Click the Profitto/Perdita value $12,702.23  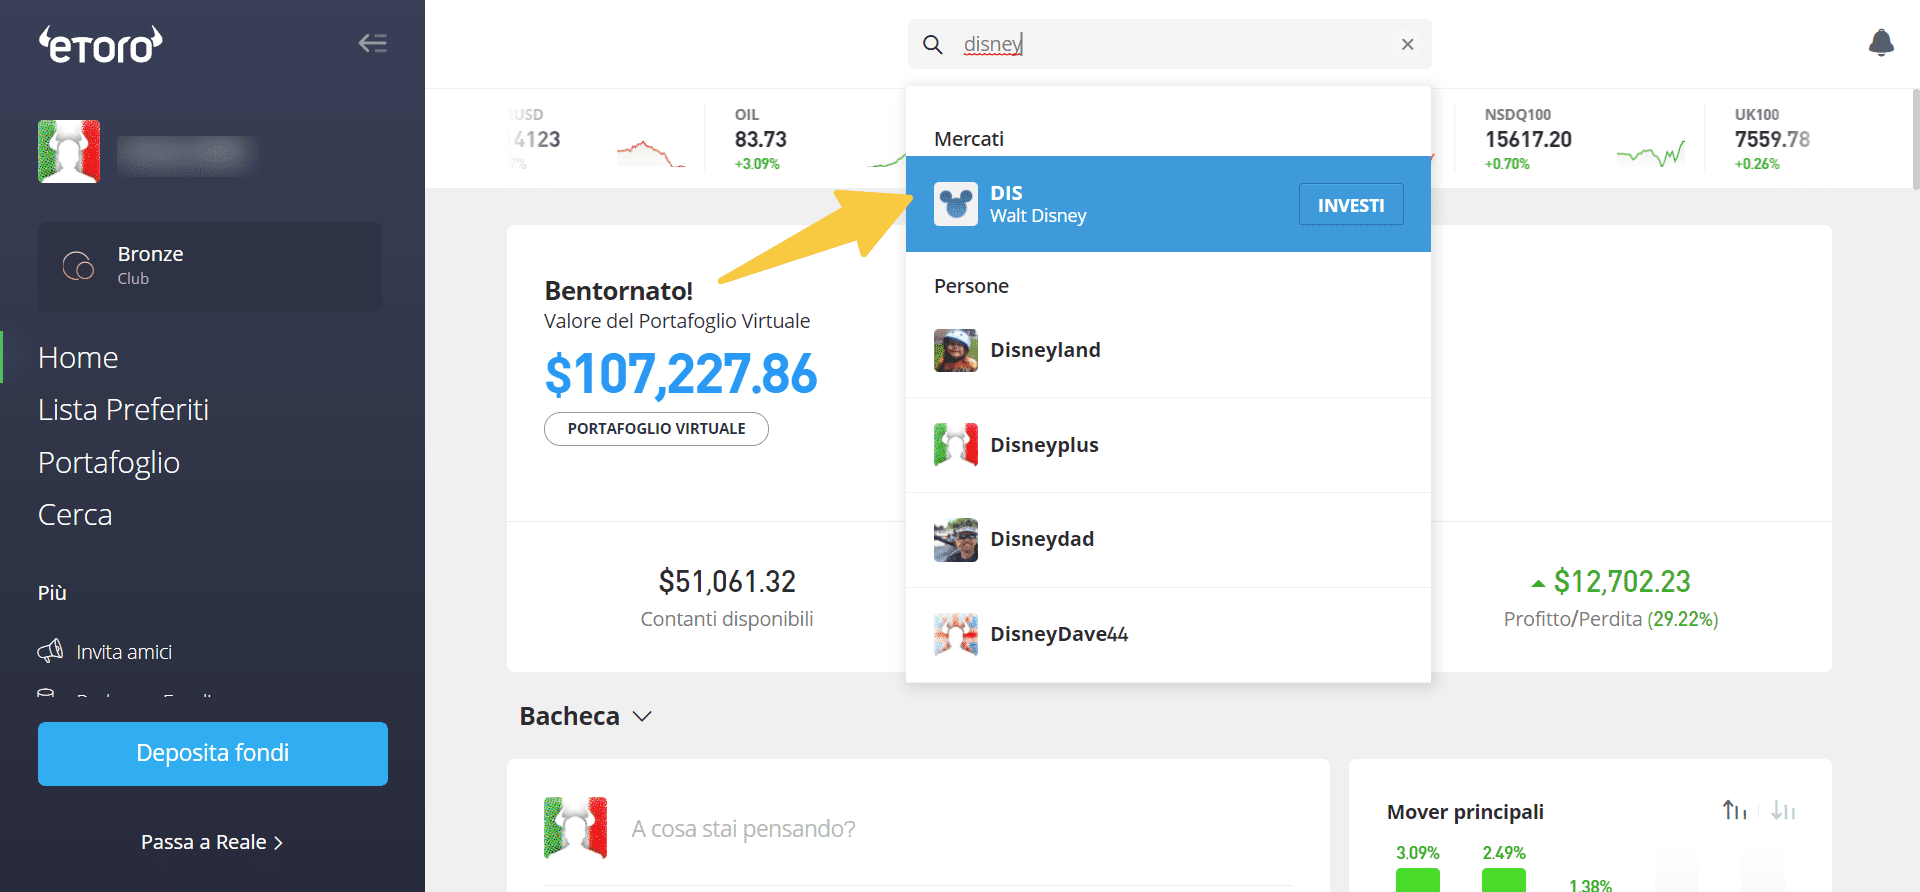1621,581
